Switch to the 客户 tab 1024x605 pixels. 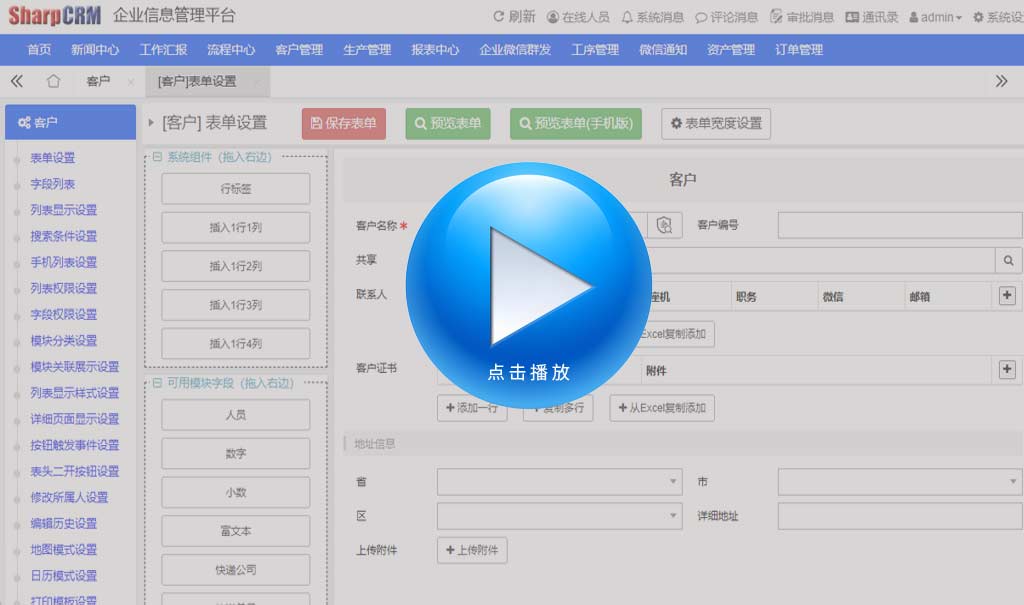point(98,81)
